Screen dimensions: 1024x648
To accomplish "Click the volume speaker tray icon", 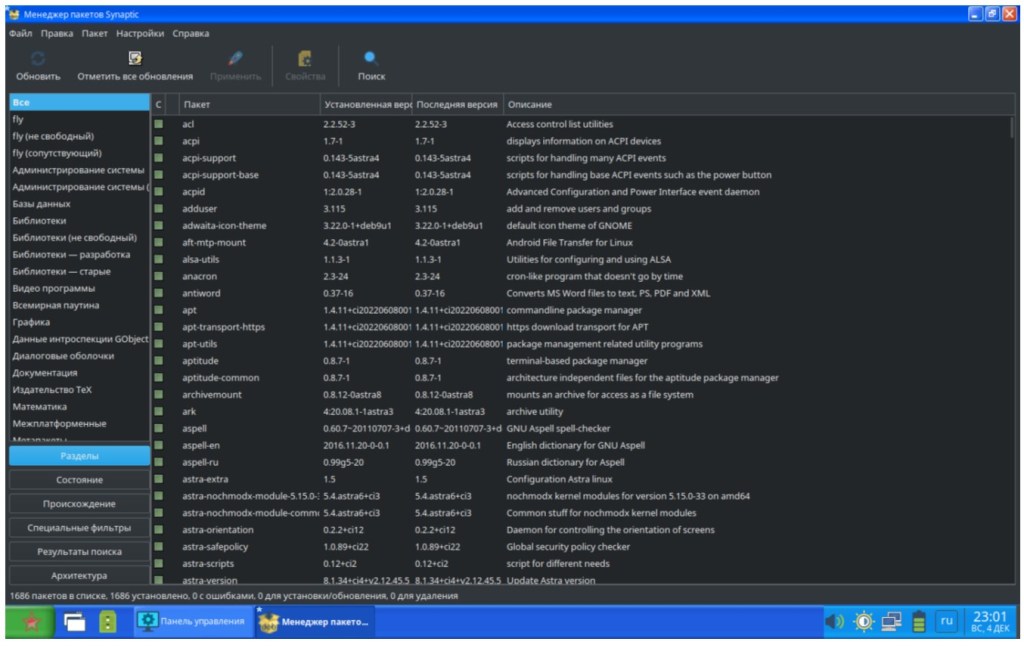I will click(833, 622).
